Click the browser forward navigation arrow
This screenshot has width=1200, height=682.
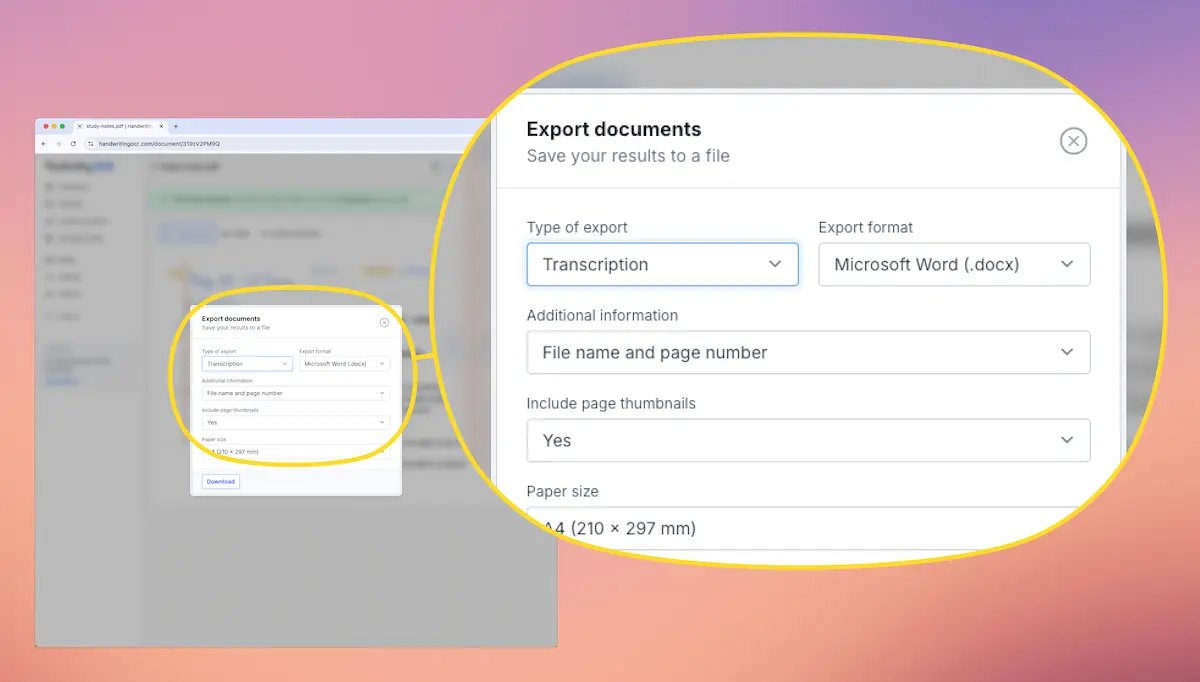coord(58,143)
